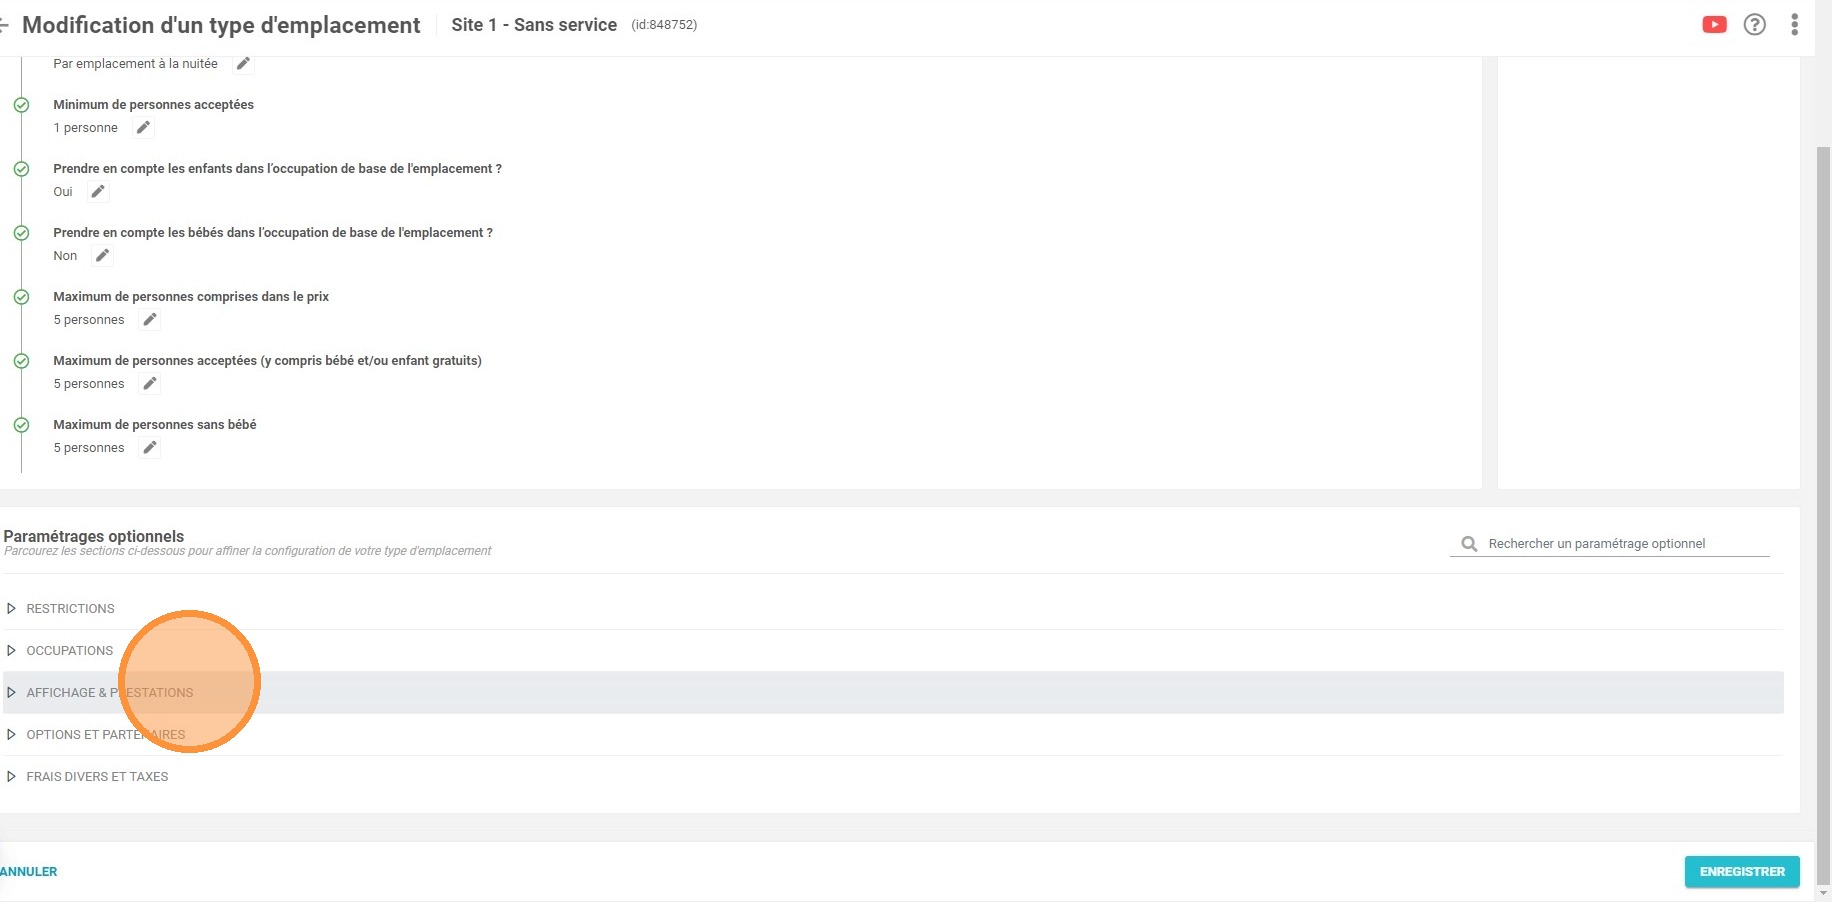Click 'Maximum de personnes comprises dans le prix'

[x=191, y=296]
